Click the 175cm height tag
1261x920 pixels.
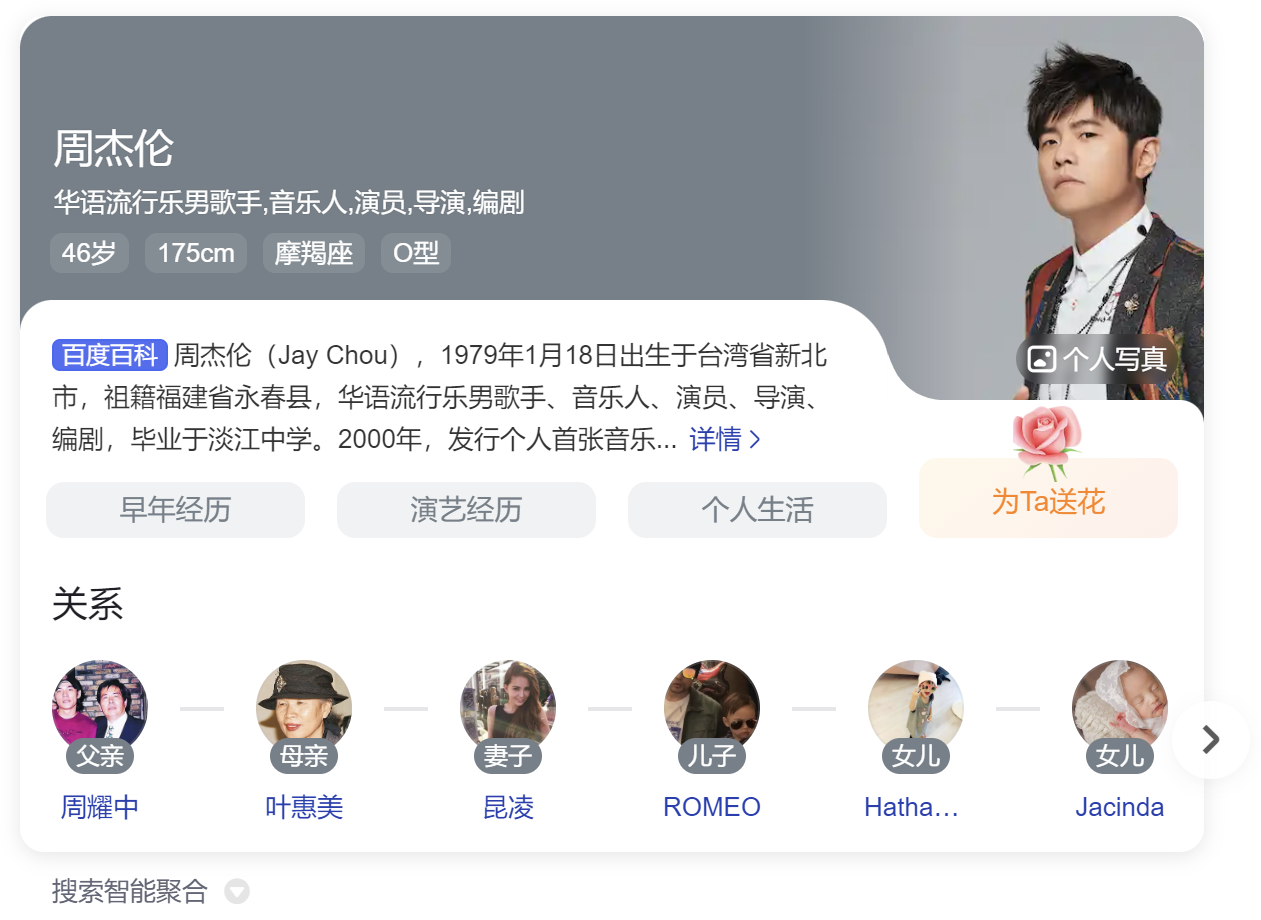(x=196, y=253)
